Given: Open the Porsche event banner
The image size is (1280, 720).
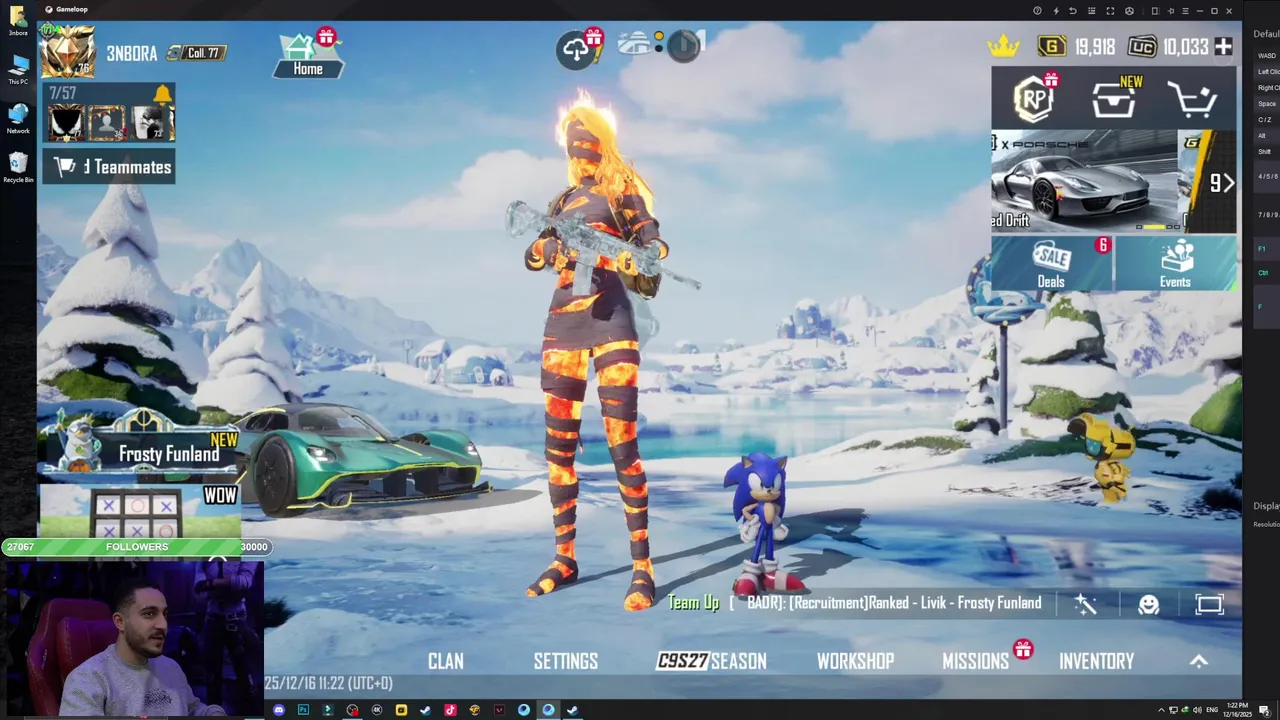Looking at the screenshot, I should pos(1086,182).
